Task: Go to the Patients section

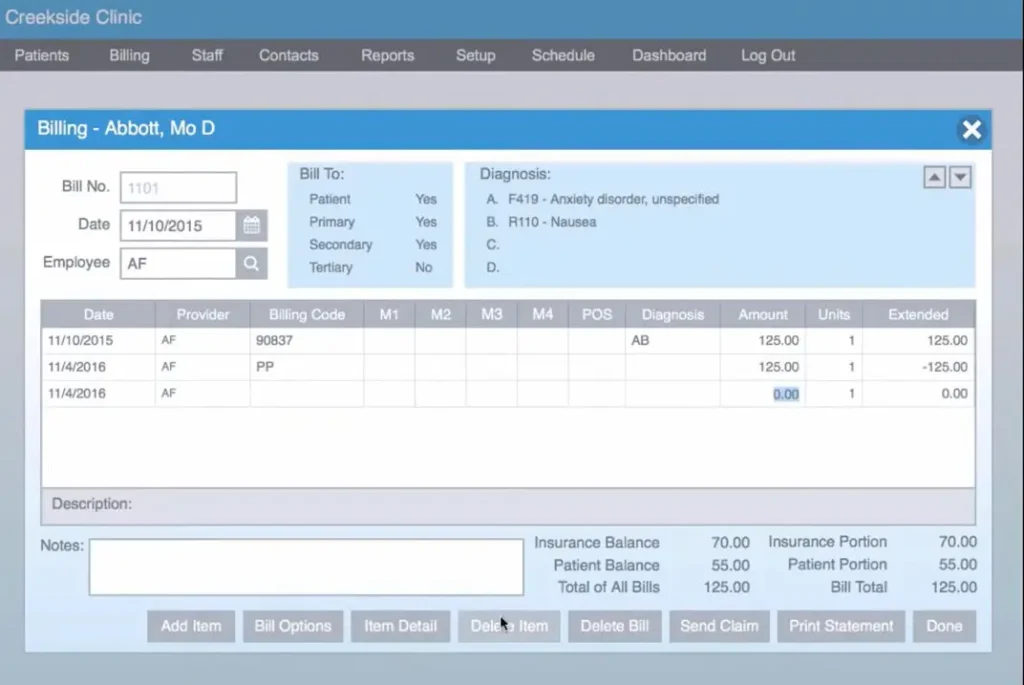Action: click(42, 55)
